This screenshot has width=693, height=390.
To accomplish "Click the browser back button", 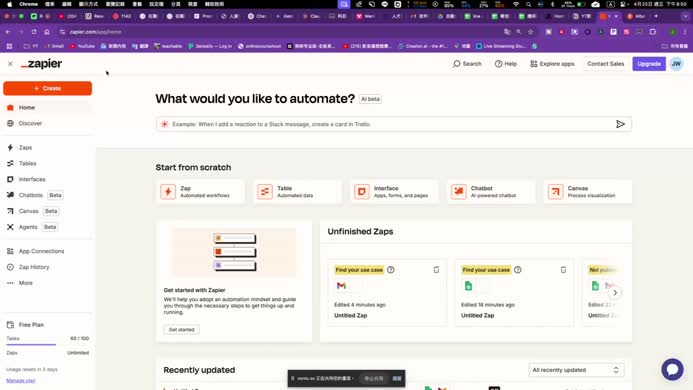I will tap(8, 32).
